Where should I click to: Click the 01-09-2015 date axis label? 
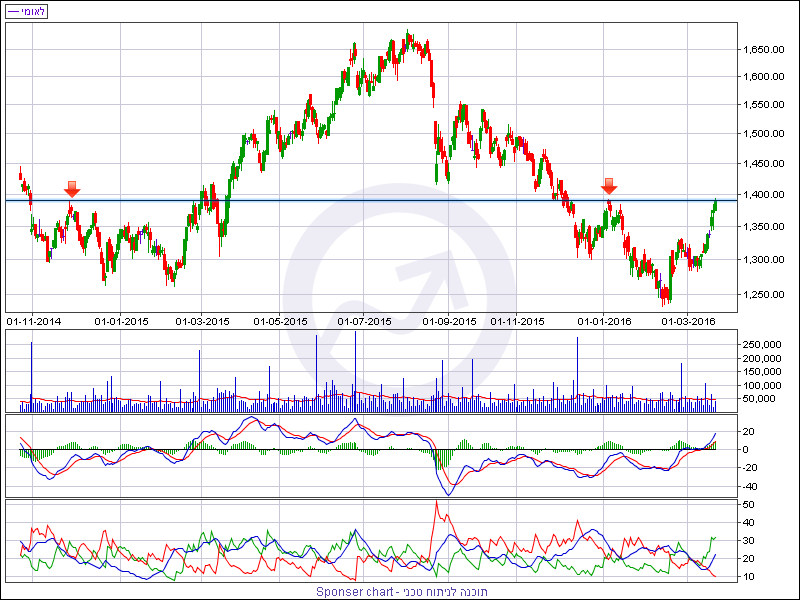[x=446, y=321]
